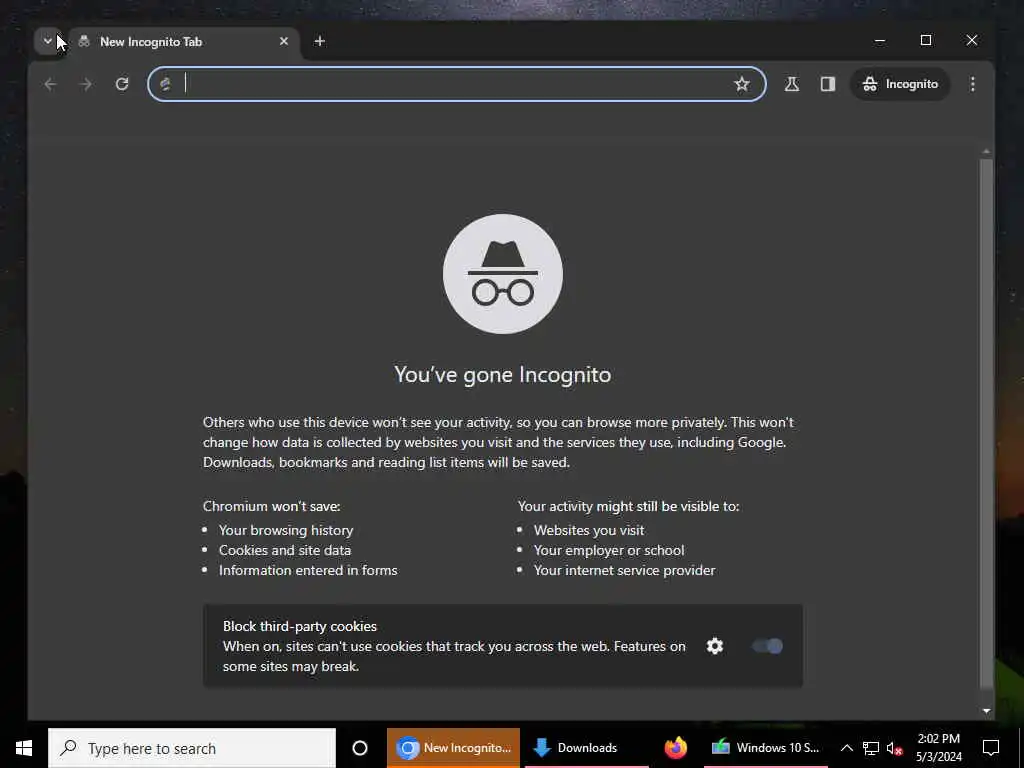Reload the current page
Viewport: 1024px width, 768px height.
[121, 84]
